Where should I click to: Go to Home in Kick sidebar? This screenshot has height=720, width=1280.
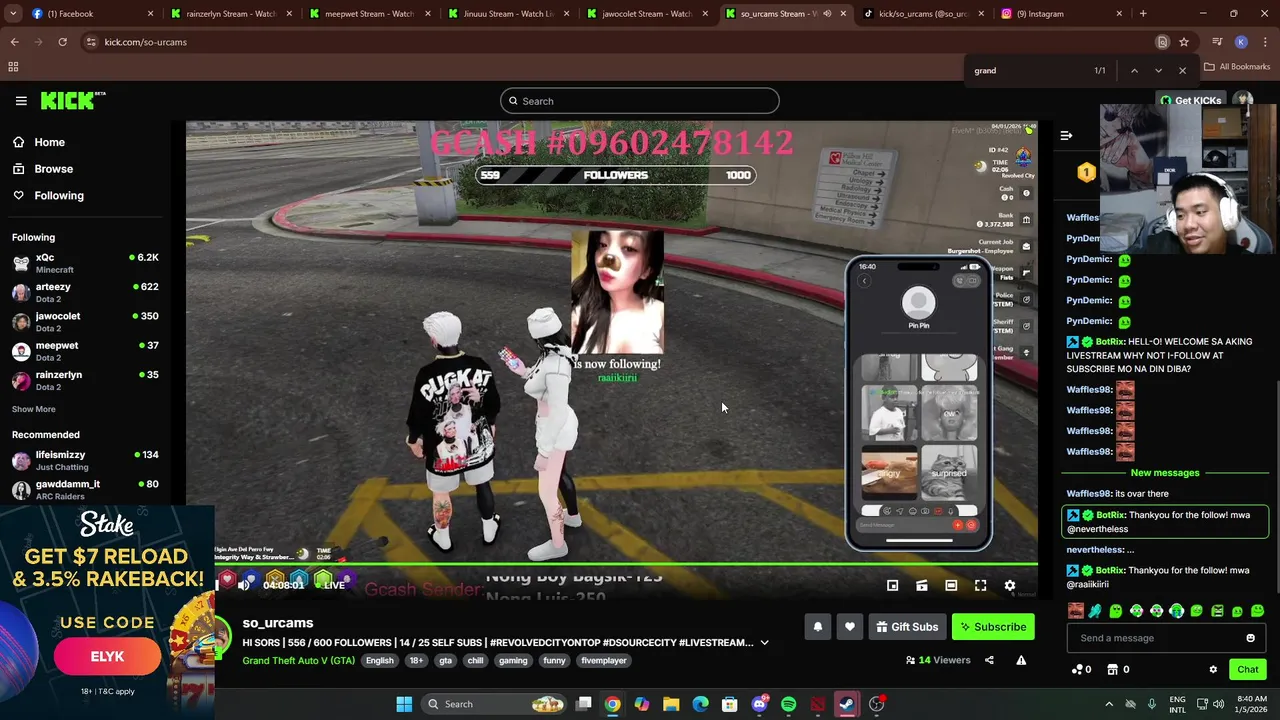pos(49,142)
